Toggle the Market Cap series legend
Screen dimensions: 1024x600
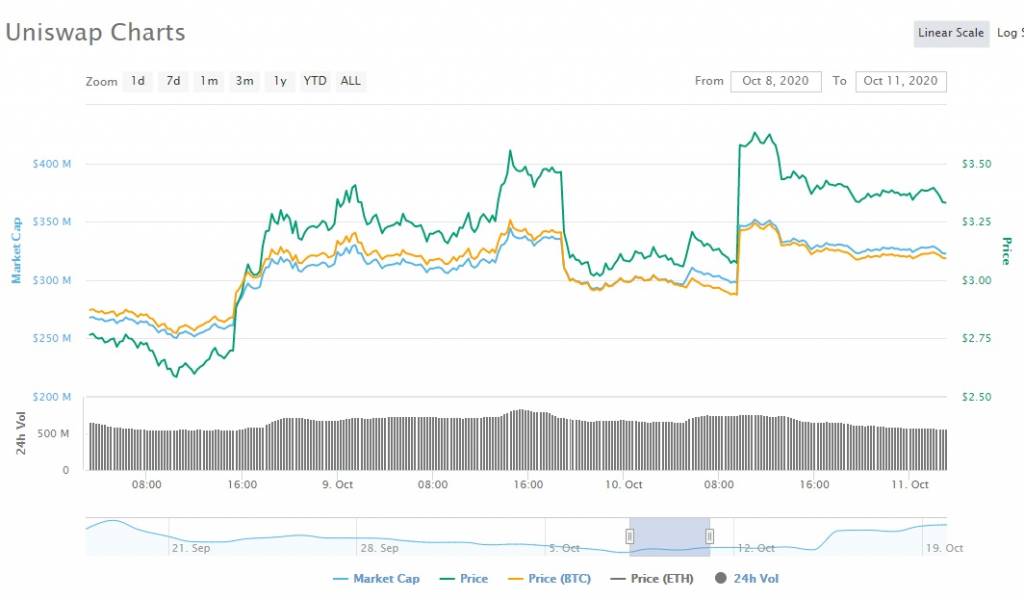point(376,578)
